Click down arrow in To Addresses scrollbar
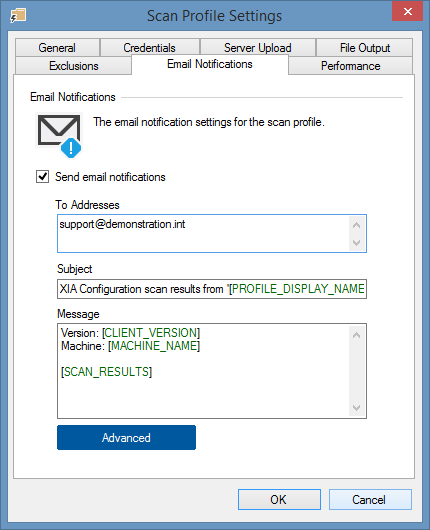Screen dimensions: 430x530 (x=356, y=242)
